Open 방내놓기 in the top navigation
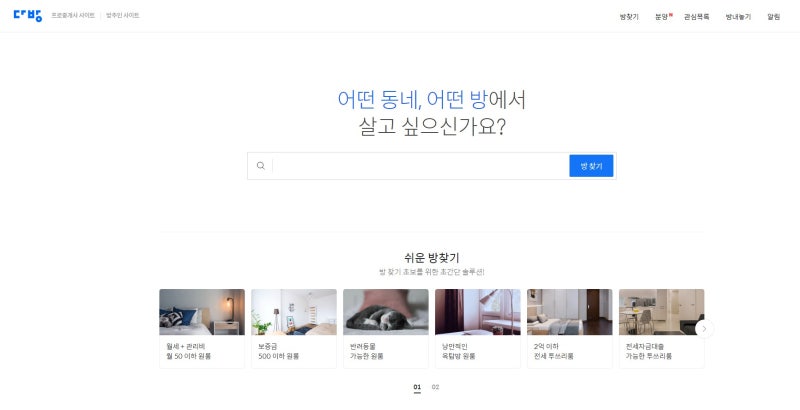The height and width of the screenshot is (410, 800). (738, 17)
